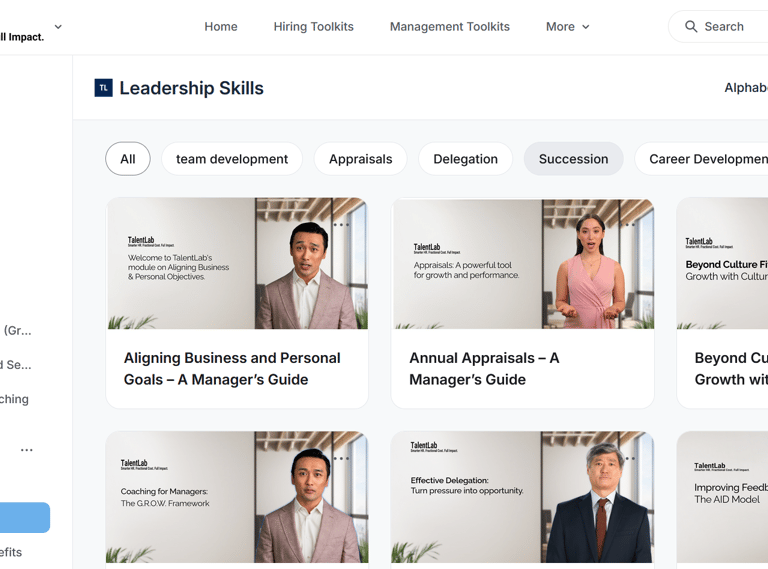Expand the workspace switcher chevron
Viewport: 768px width, 569px height.
click(x=58, y=27)
